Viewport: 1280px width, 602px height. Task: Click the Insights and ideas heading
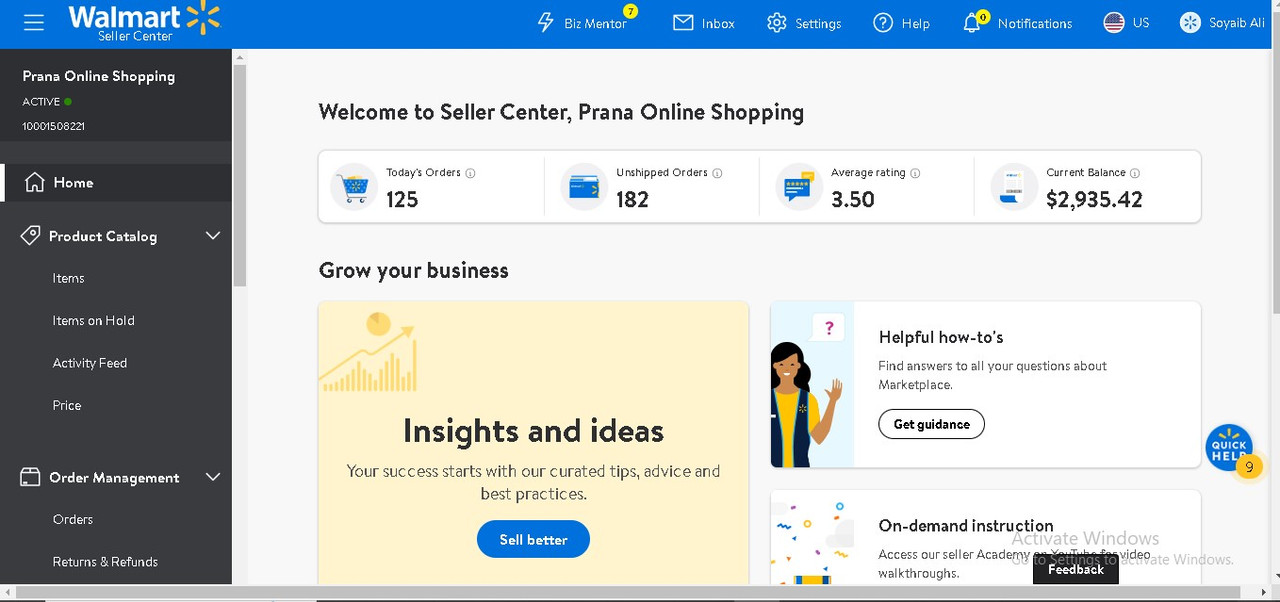pyautogui.click(x=533, y=431)
